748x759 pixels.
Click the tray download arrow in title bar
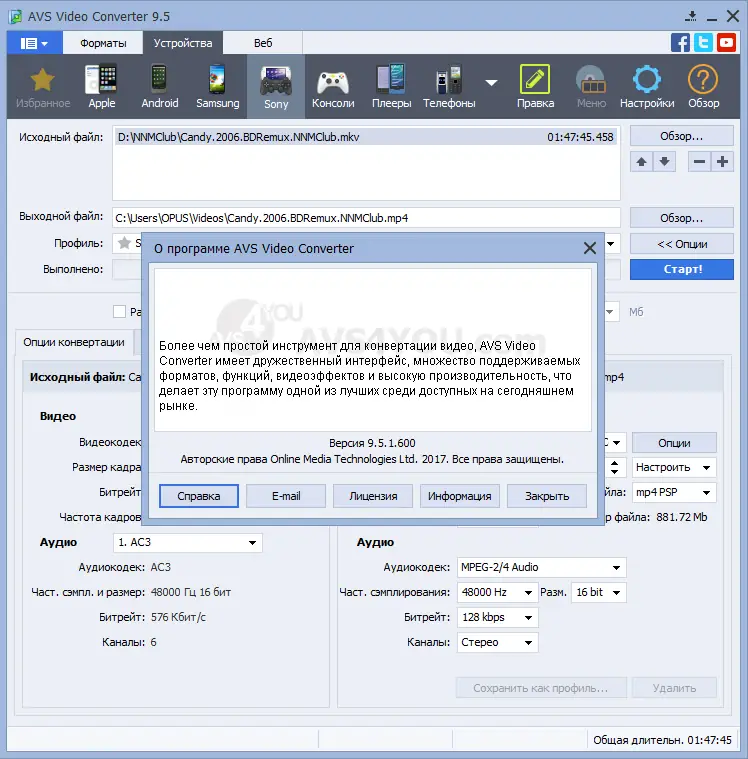pos(691,16)
